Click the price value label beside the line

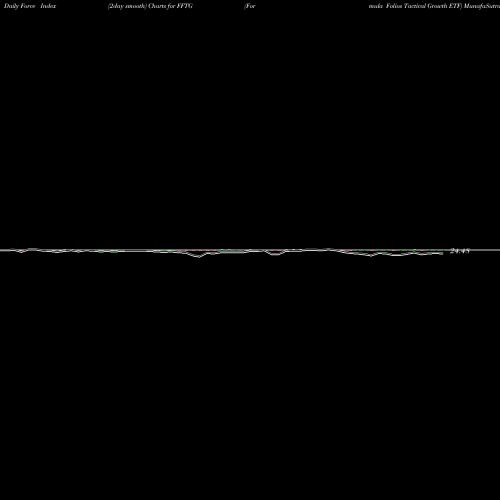pyautogui.click(x=460, y=251)
